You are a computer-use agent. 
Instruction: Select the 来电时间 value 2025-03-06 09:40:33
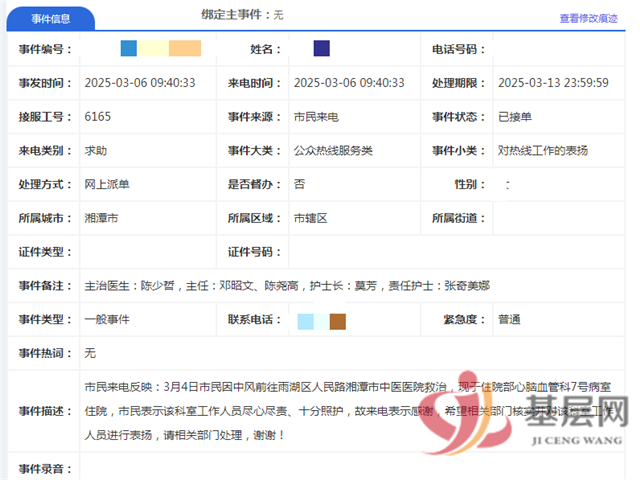(x=349, y=83)
